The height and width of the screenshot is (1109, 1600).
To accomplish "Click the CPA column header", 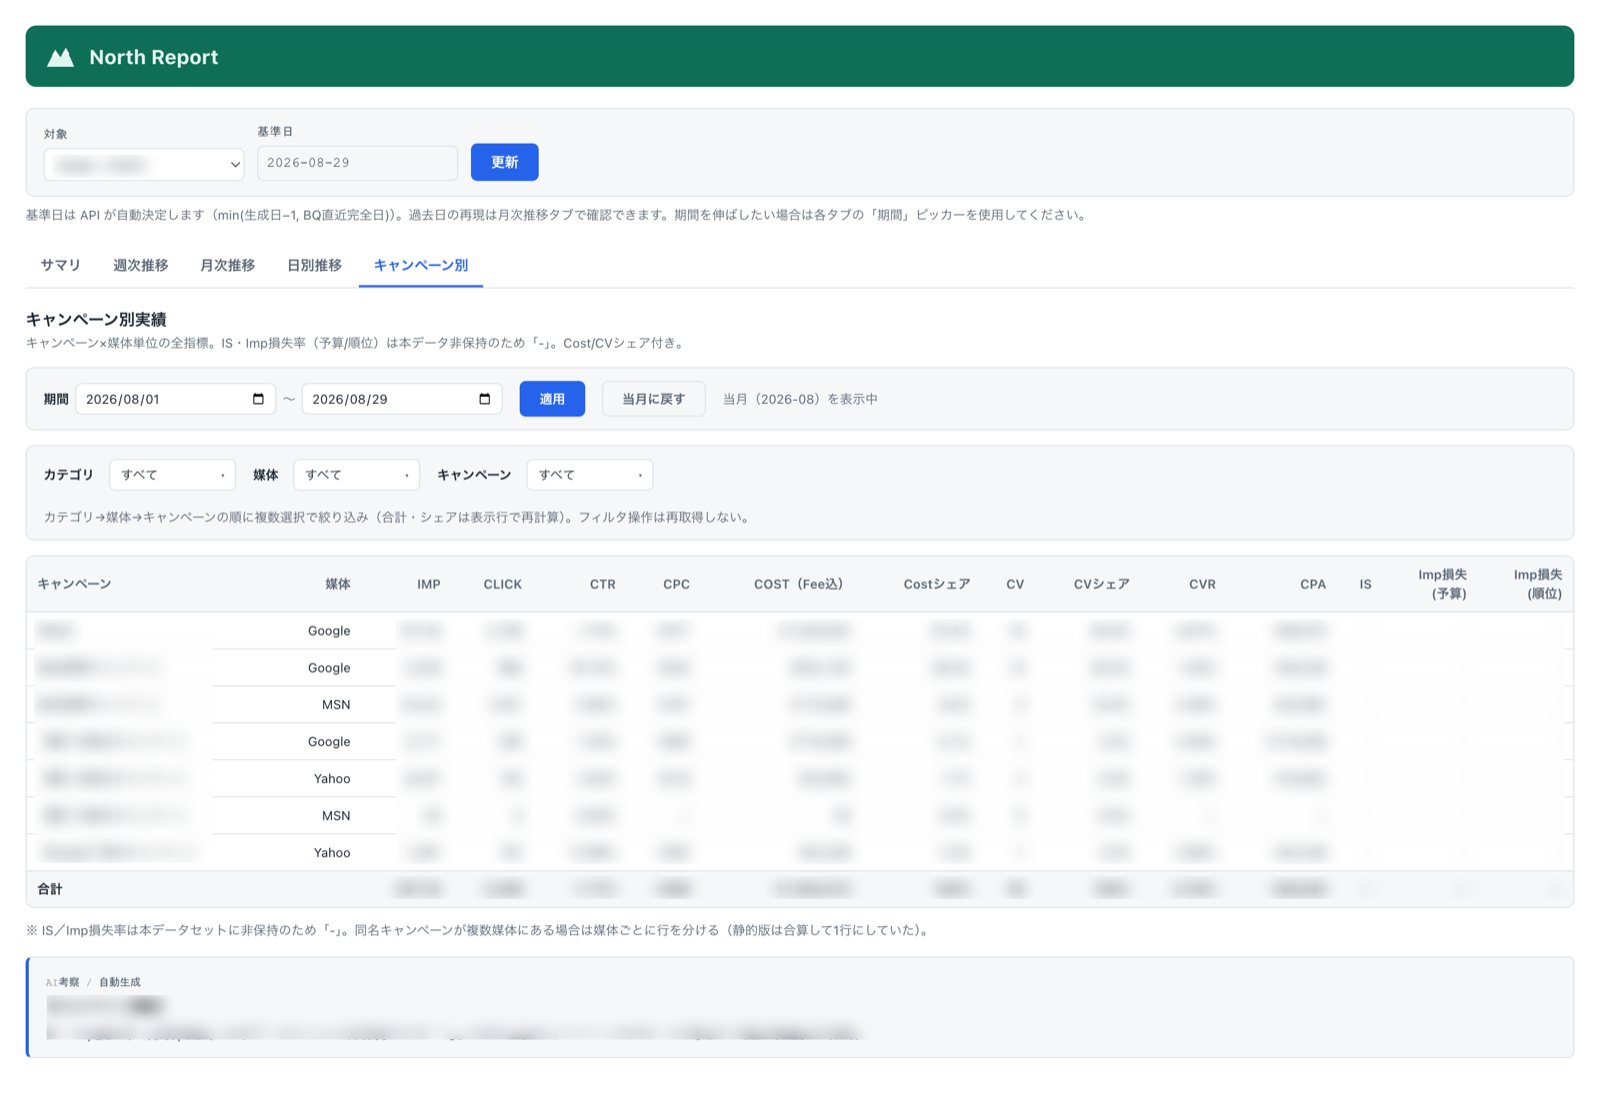I will point(1313,584).
